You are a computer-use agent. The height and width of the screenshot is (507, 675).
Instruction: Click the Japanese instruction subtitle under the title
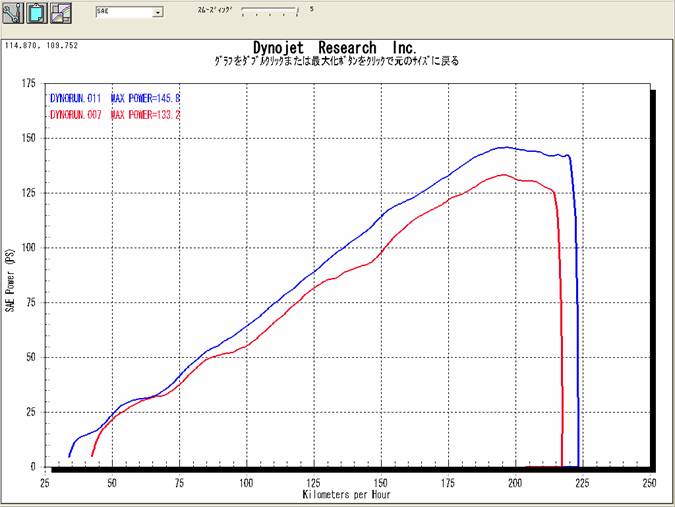337,61
